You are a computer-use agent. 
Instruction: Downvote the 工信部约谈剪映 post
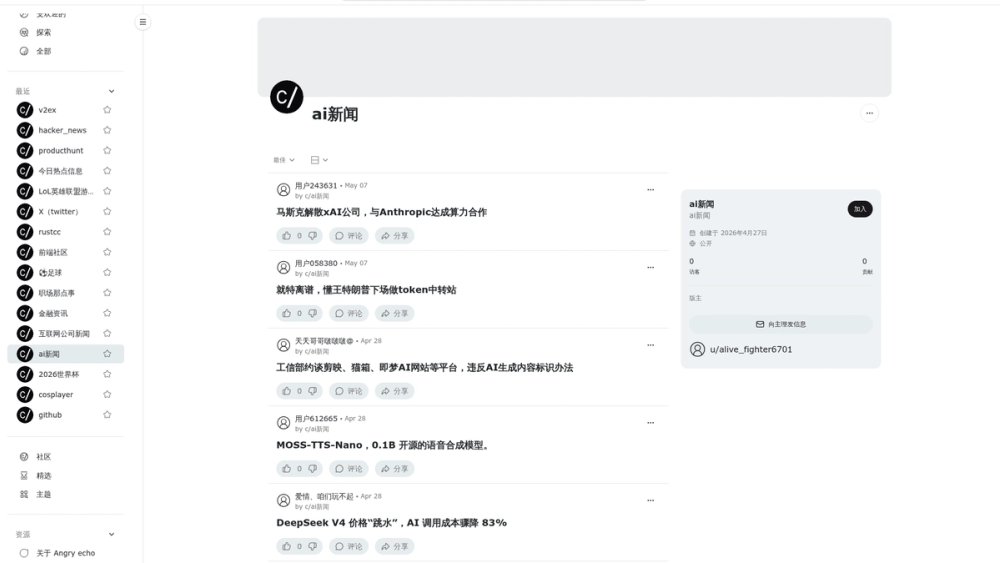(312, 391)
